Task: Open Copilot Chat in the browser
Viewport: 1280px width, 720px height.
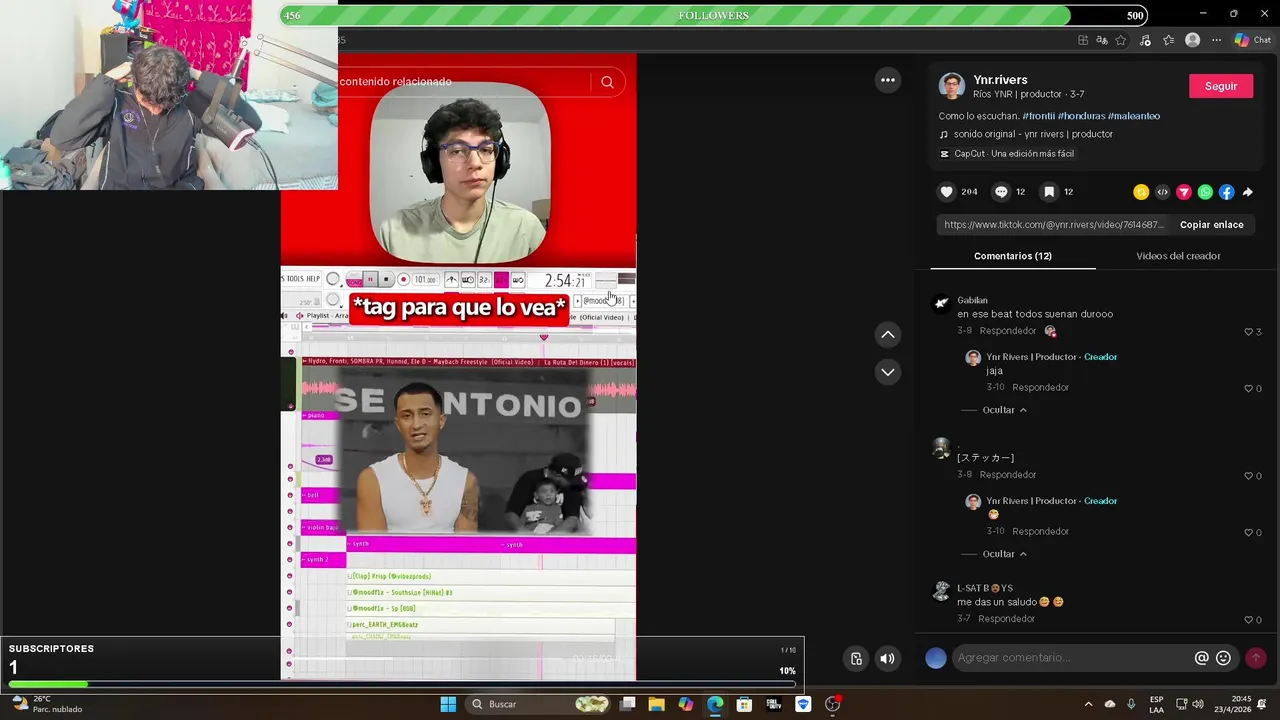Action: 1253,40
